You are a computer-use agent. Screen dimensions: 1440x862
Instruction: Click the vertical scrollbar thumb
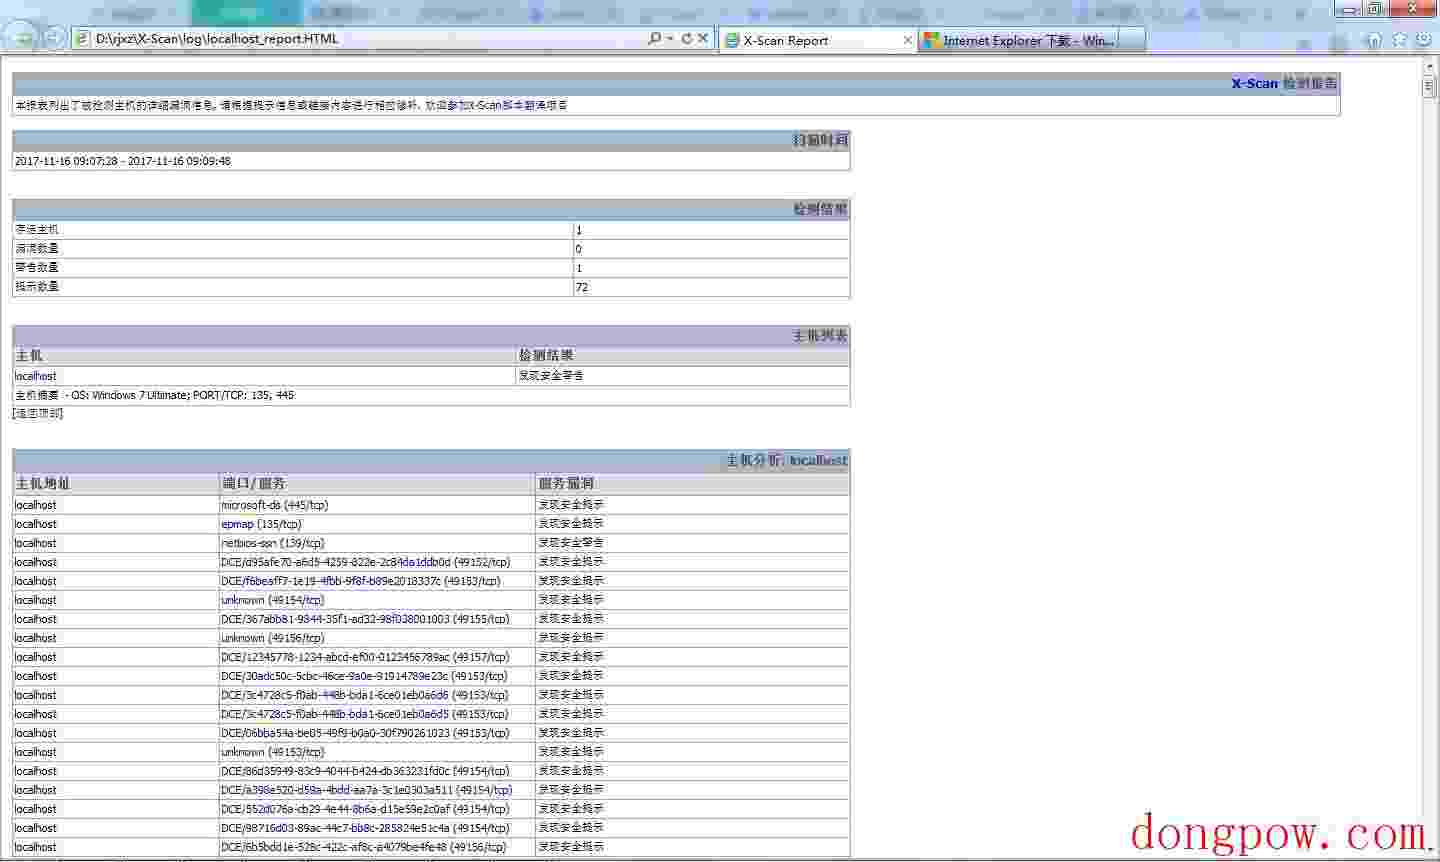coord(1430,87)
